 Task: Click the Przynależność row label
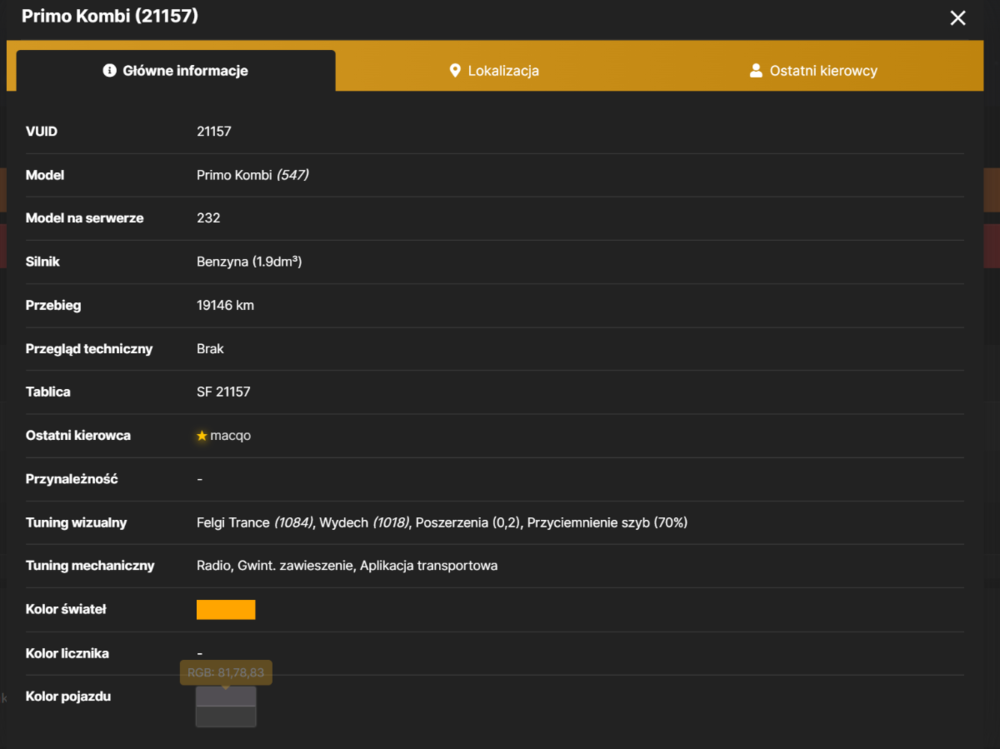point(71,479)
